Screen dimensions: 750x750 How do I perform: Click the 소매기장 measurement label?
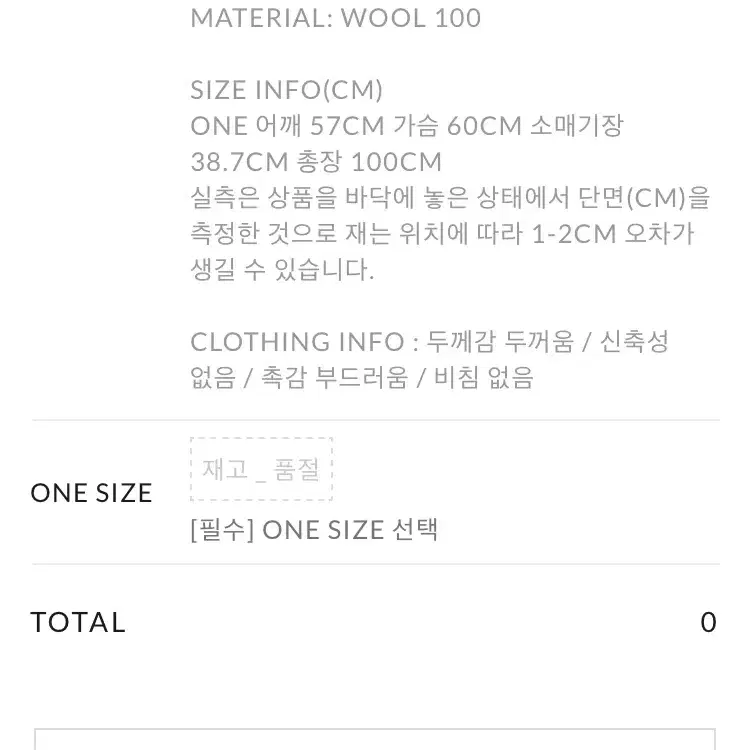point(577,126)
